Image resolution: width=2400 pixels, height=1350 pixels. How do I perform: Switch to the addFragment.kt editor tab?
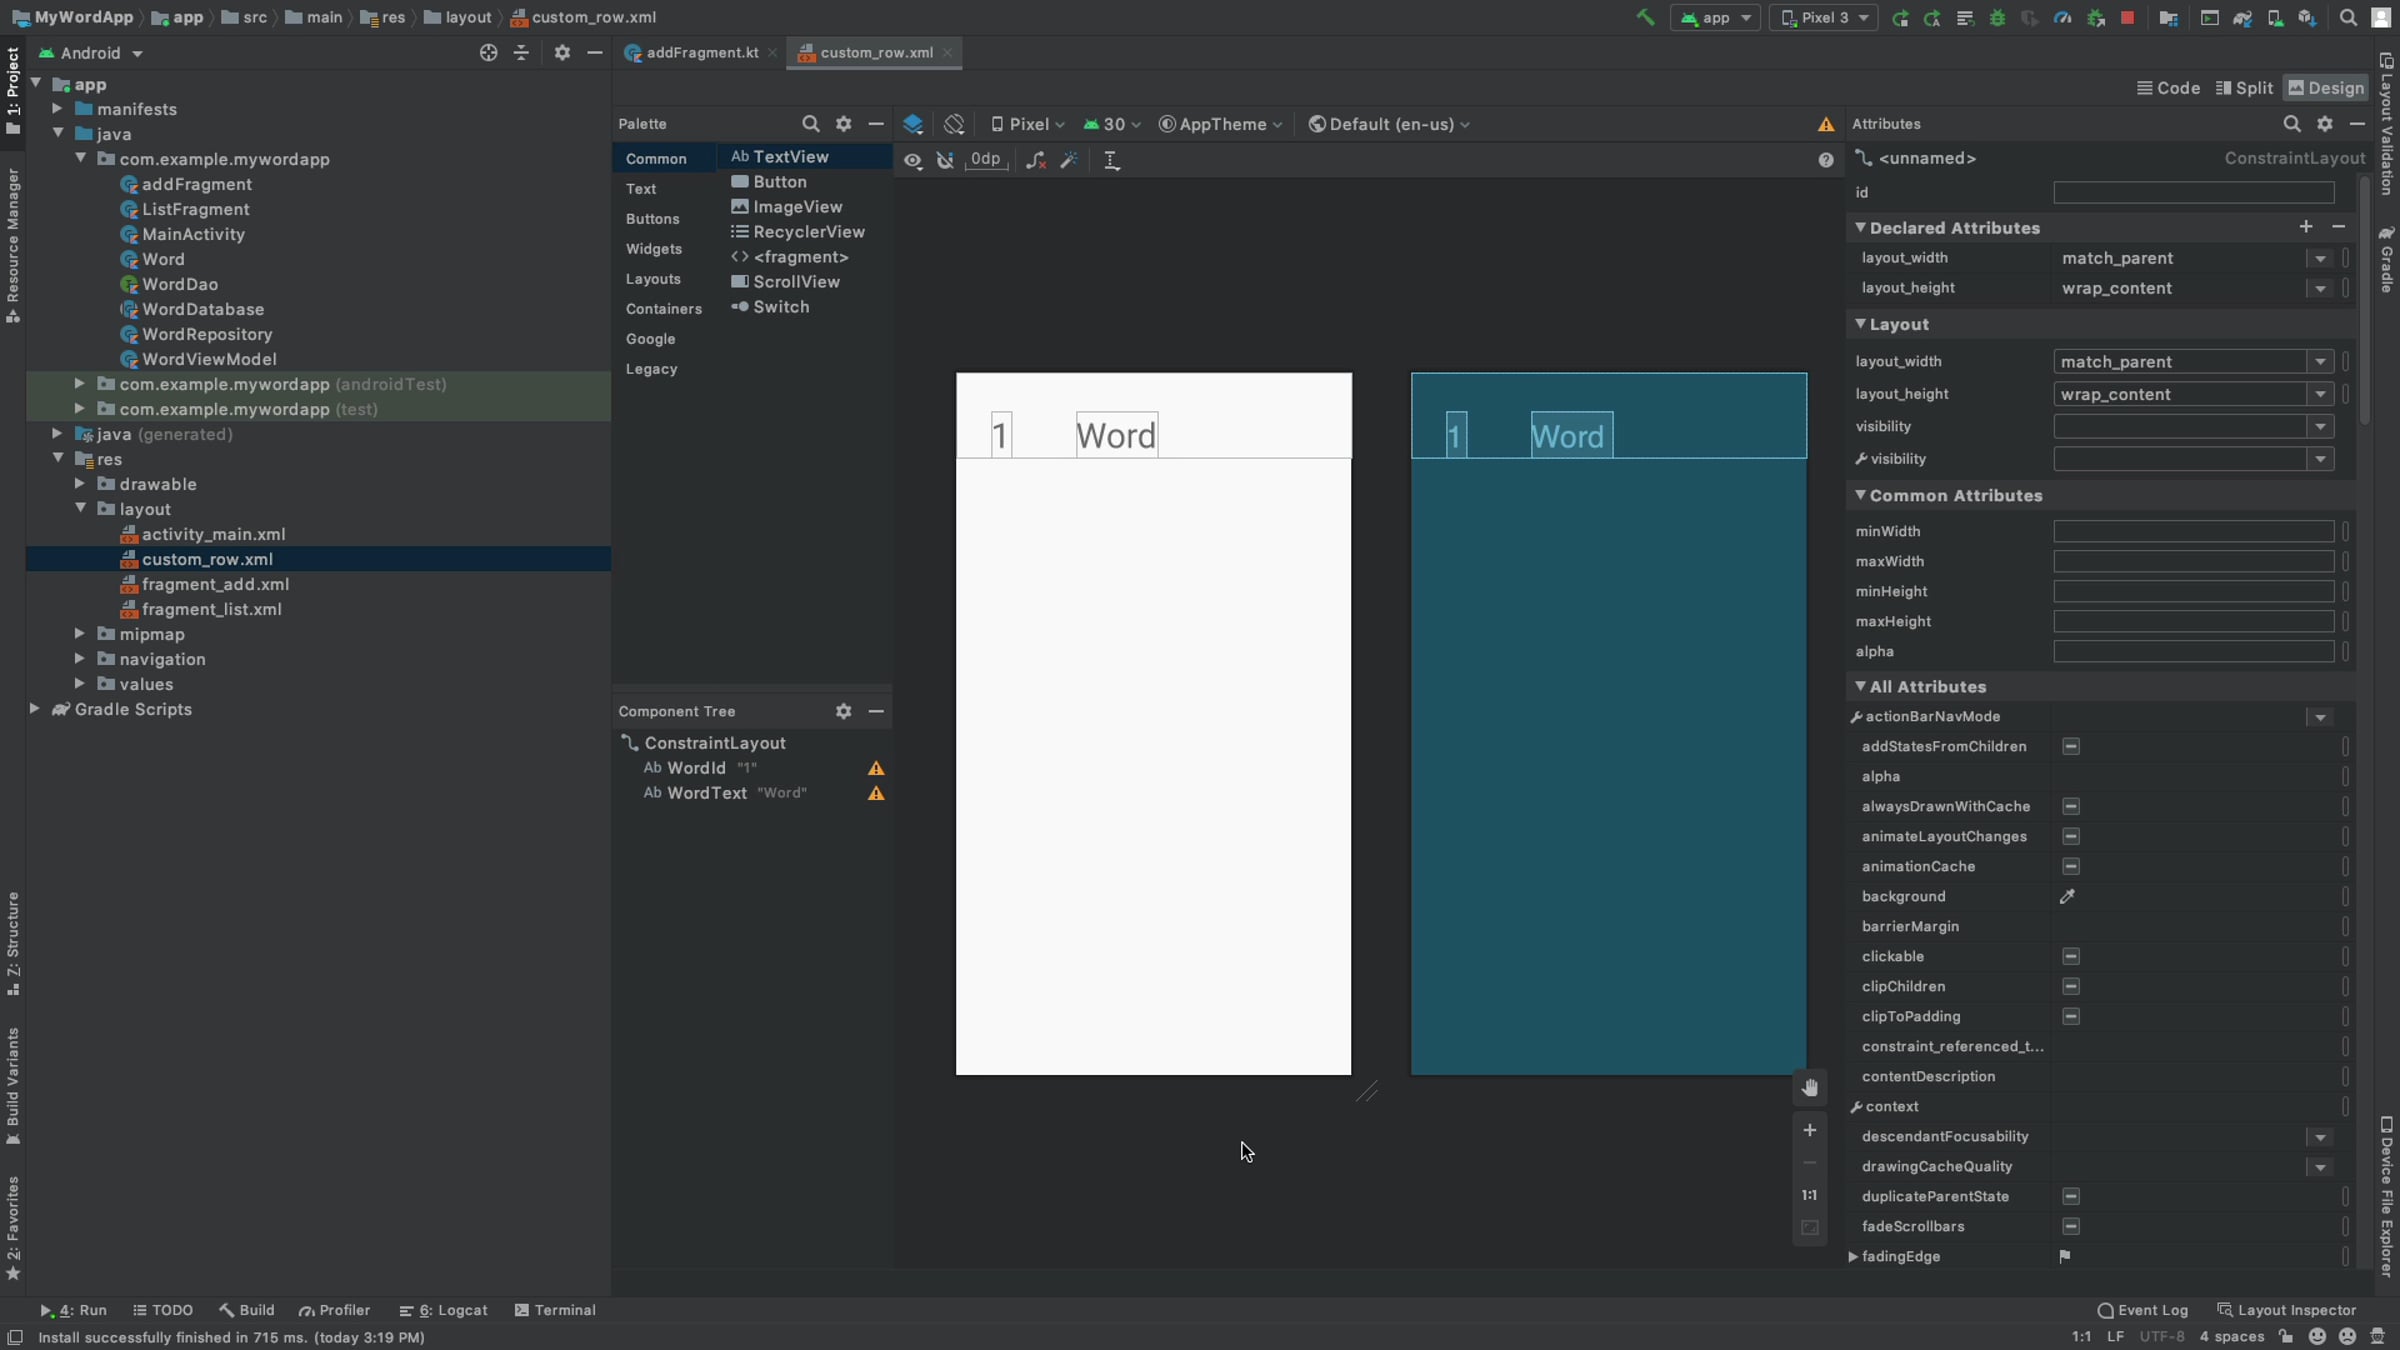(701, 53)
